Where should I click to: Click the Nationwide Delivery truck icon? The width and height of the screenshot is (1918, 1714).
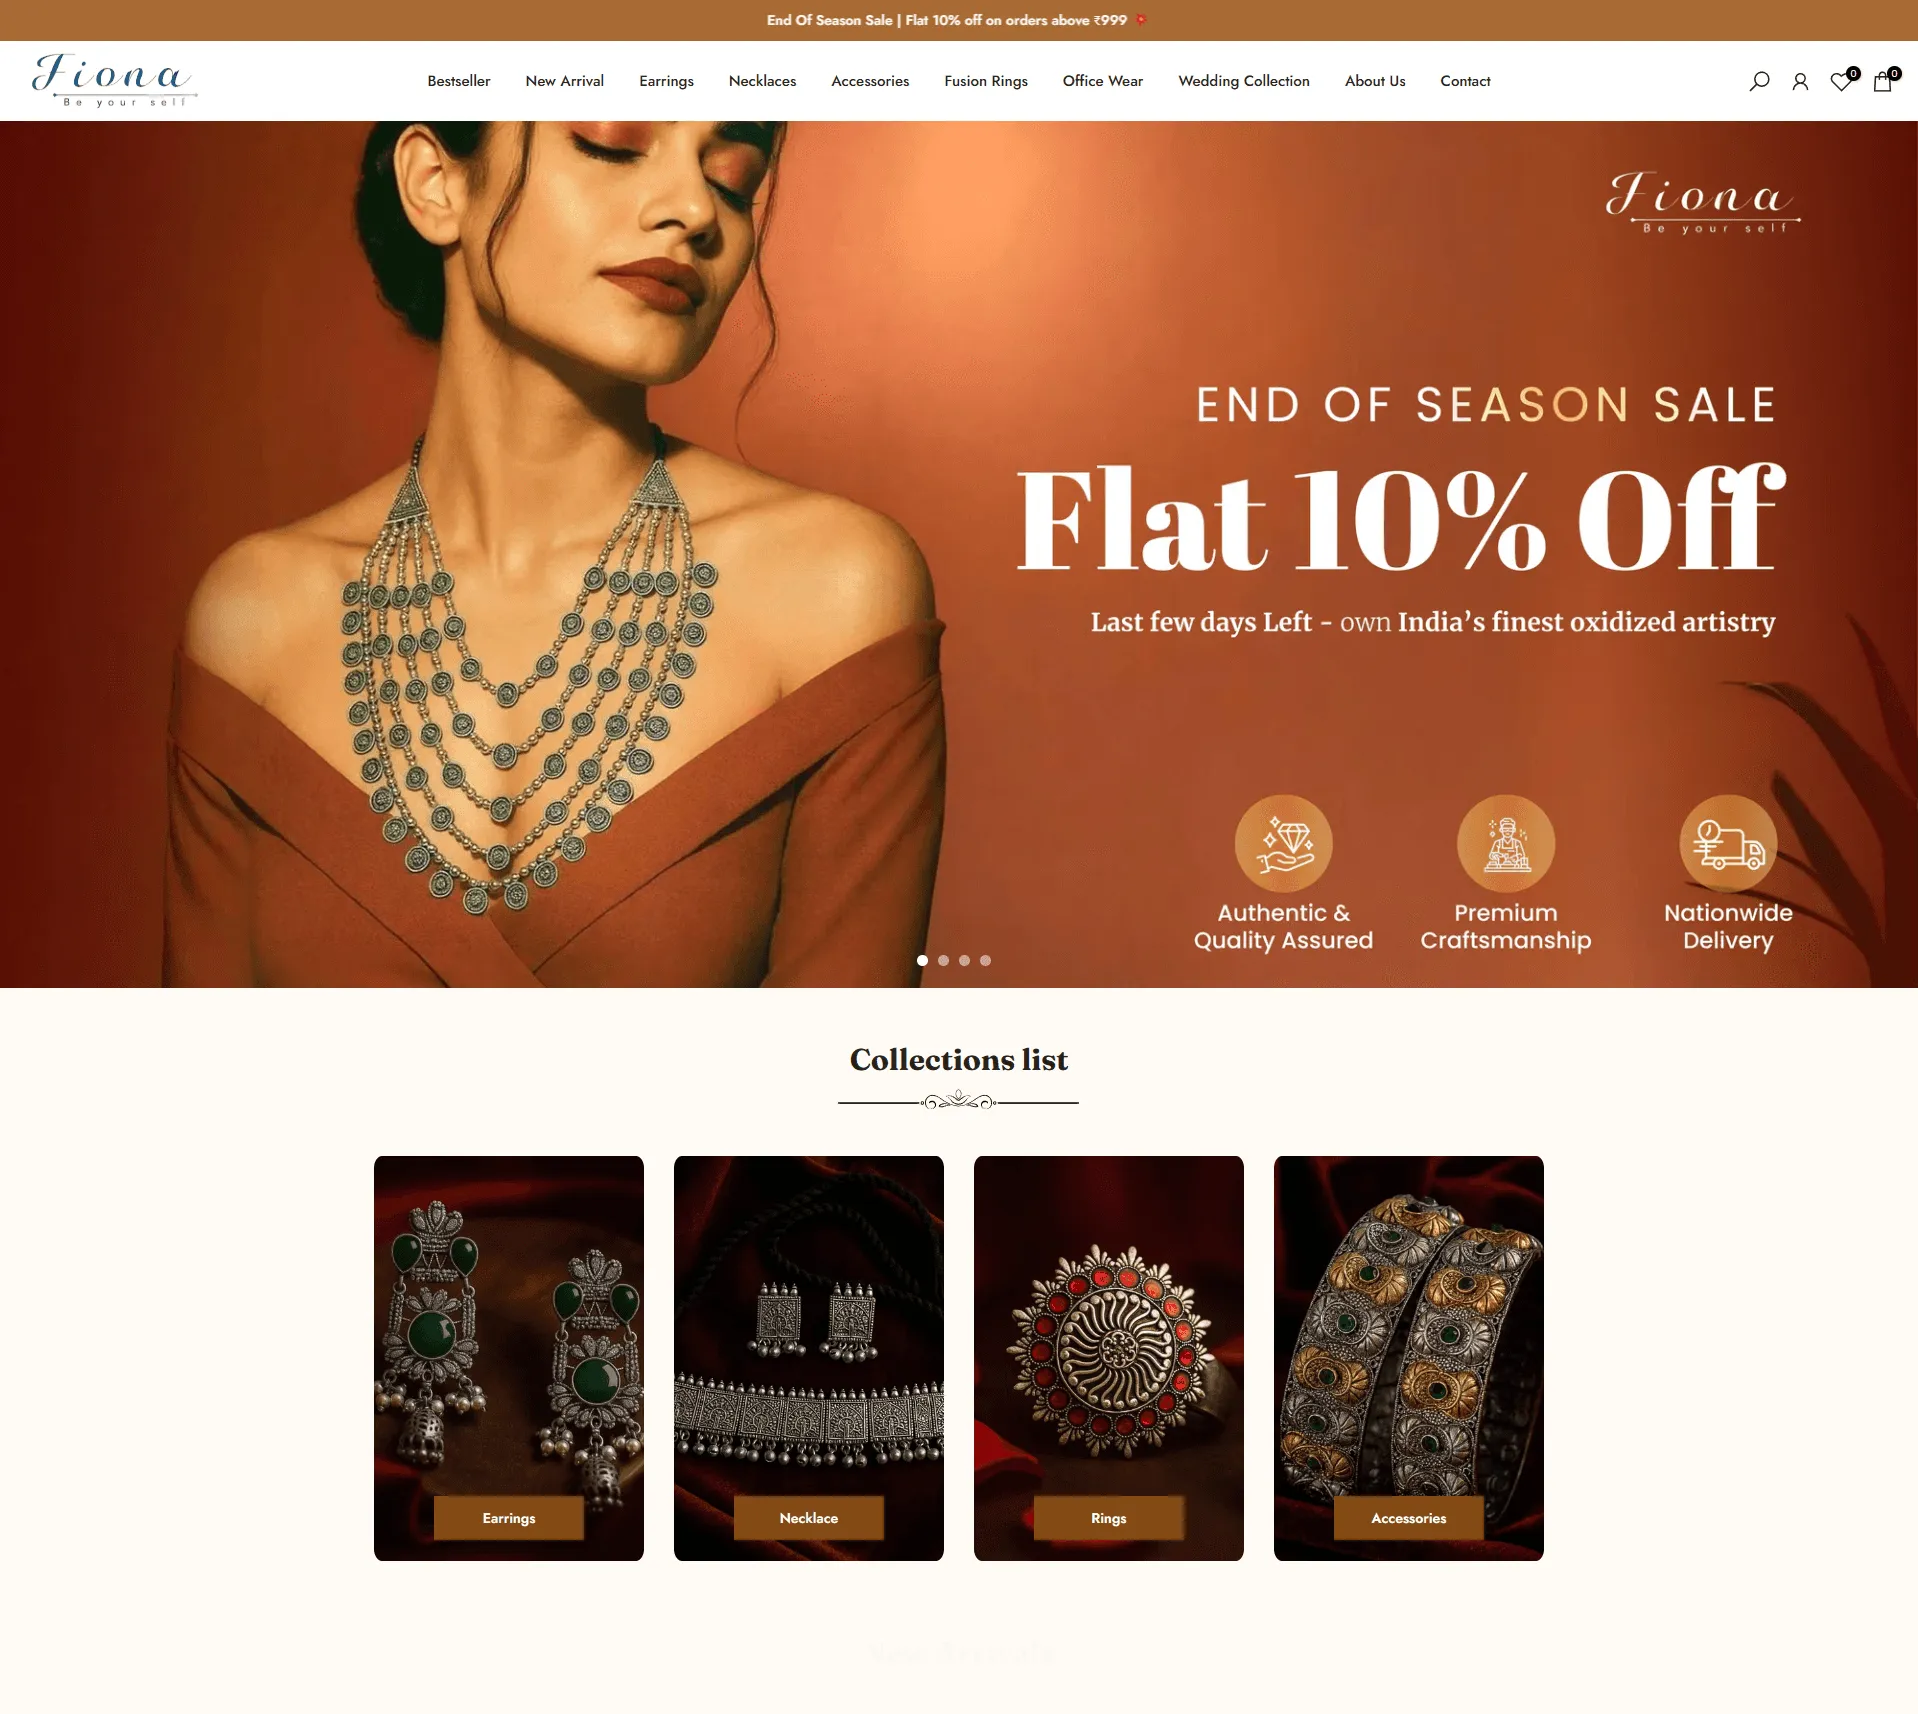pos(1728,843)
